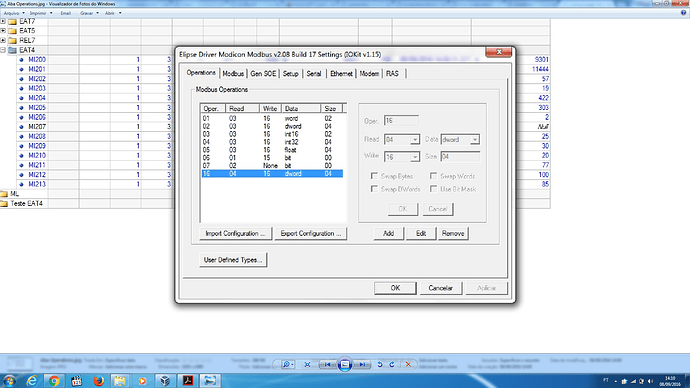Screen dimensions: 690x388
Task: Switch to the Ethernet tab
Action: click(x=341, y=73)
